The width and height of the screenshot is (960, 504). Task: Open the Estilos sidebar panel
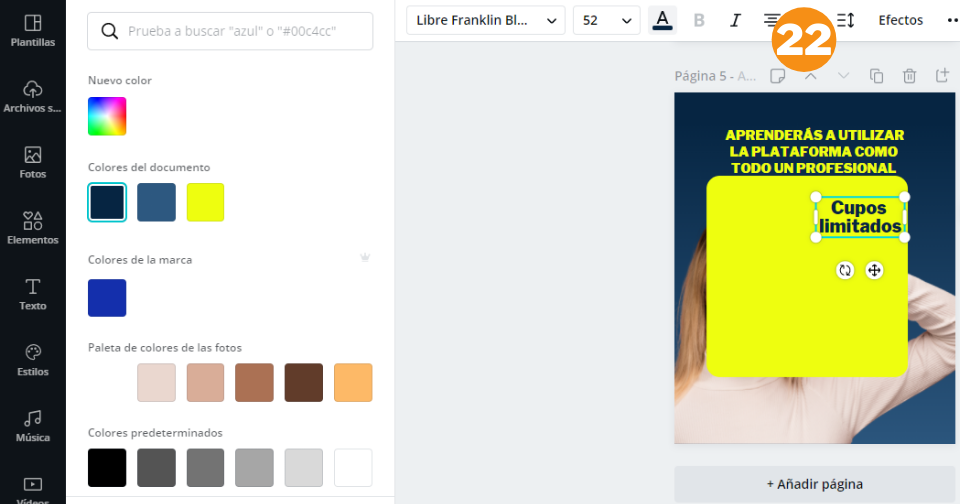(32, 360)
